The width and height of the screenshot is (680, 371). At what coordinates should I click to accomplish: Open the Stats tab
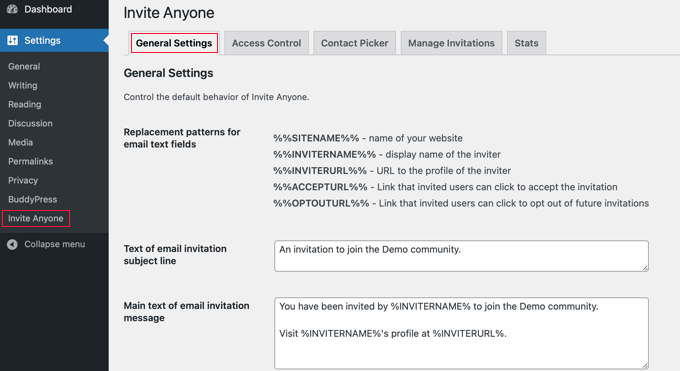[x=526, y=43]
